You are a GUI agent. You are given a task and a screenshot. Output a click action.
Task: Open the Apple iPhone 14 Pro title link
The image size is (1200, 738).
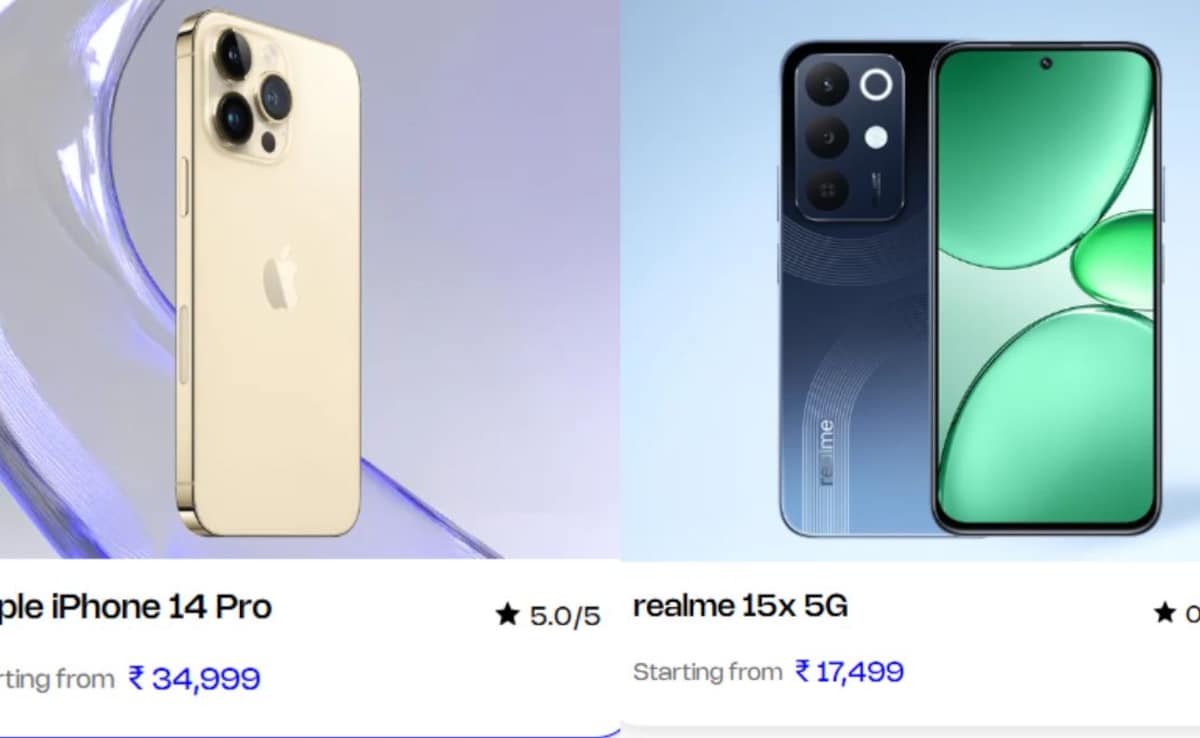pyautogui.click(x=136, y=607)
